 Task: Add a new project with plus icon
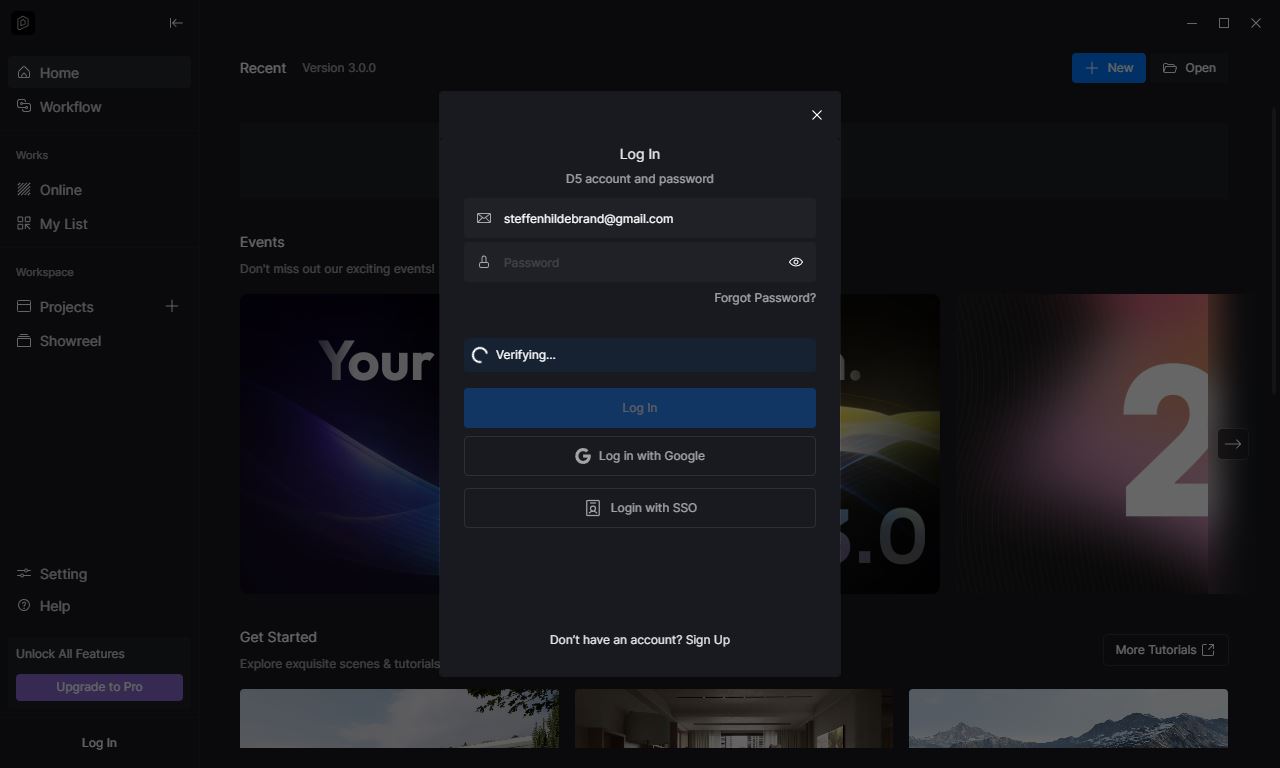[x=172, y=306]
